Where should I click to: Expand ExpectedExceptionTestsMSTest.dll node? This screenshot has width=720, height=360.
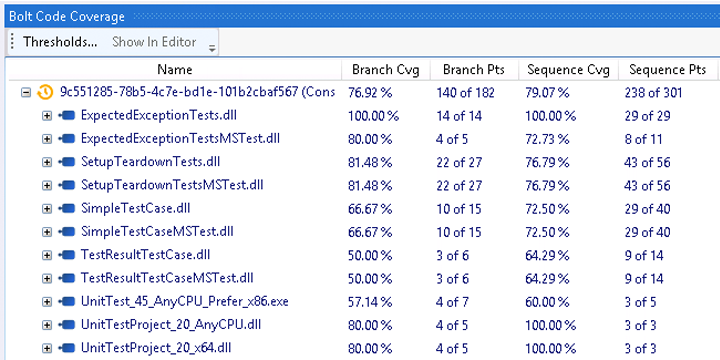[x=47, y=139]
